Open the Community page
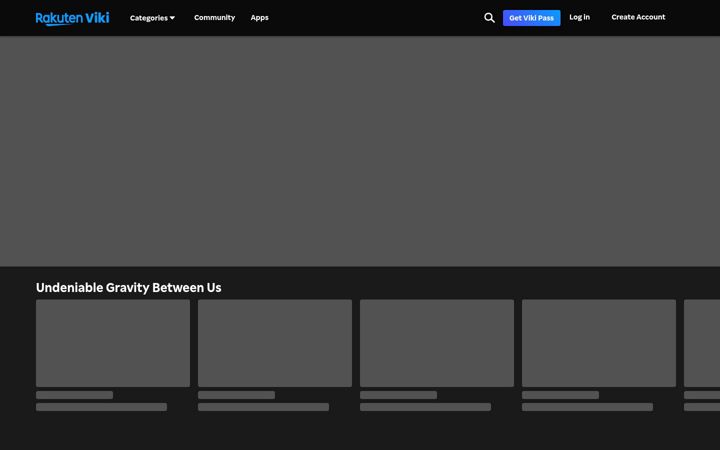The height and width of the screenshot is (450, 720). click(214, 17)
